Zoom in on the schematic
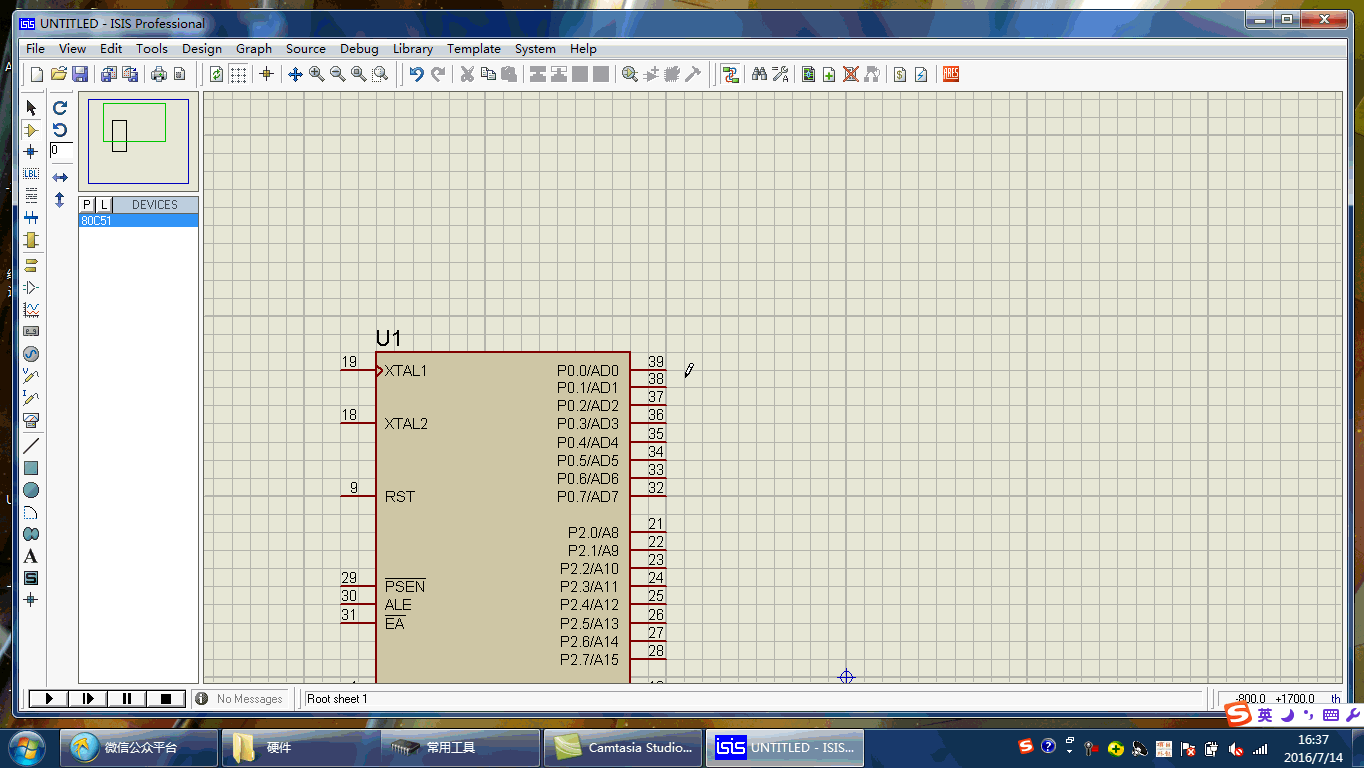 click(x=317, y=74)
